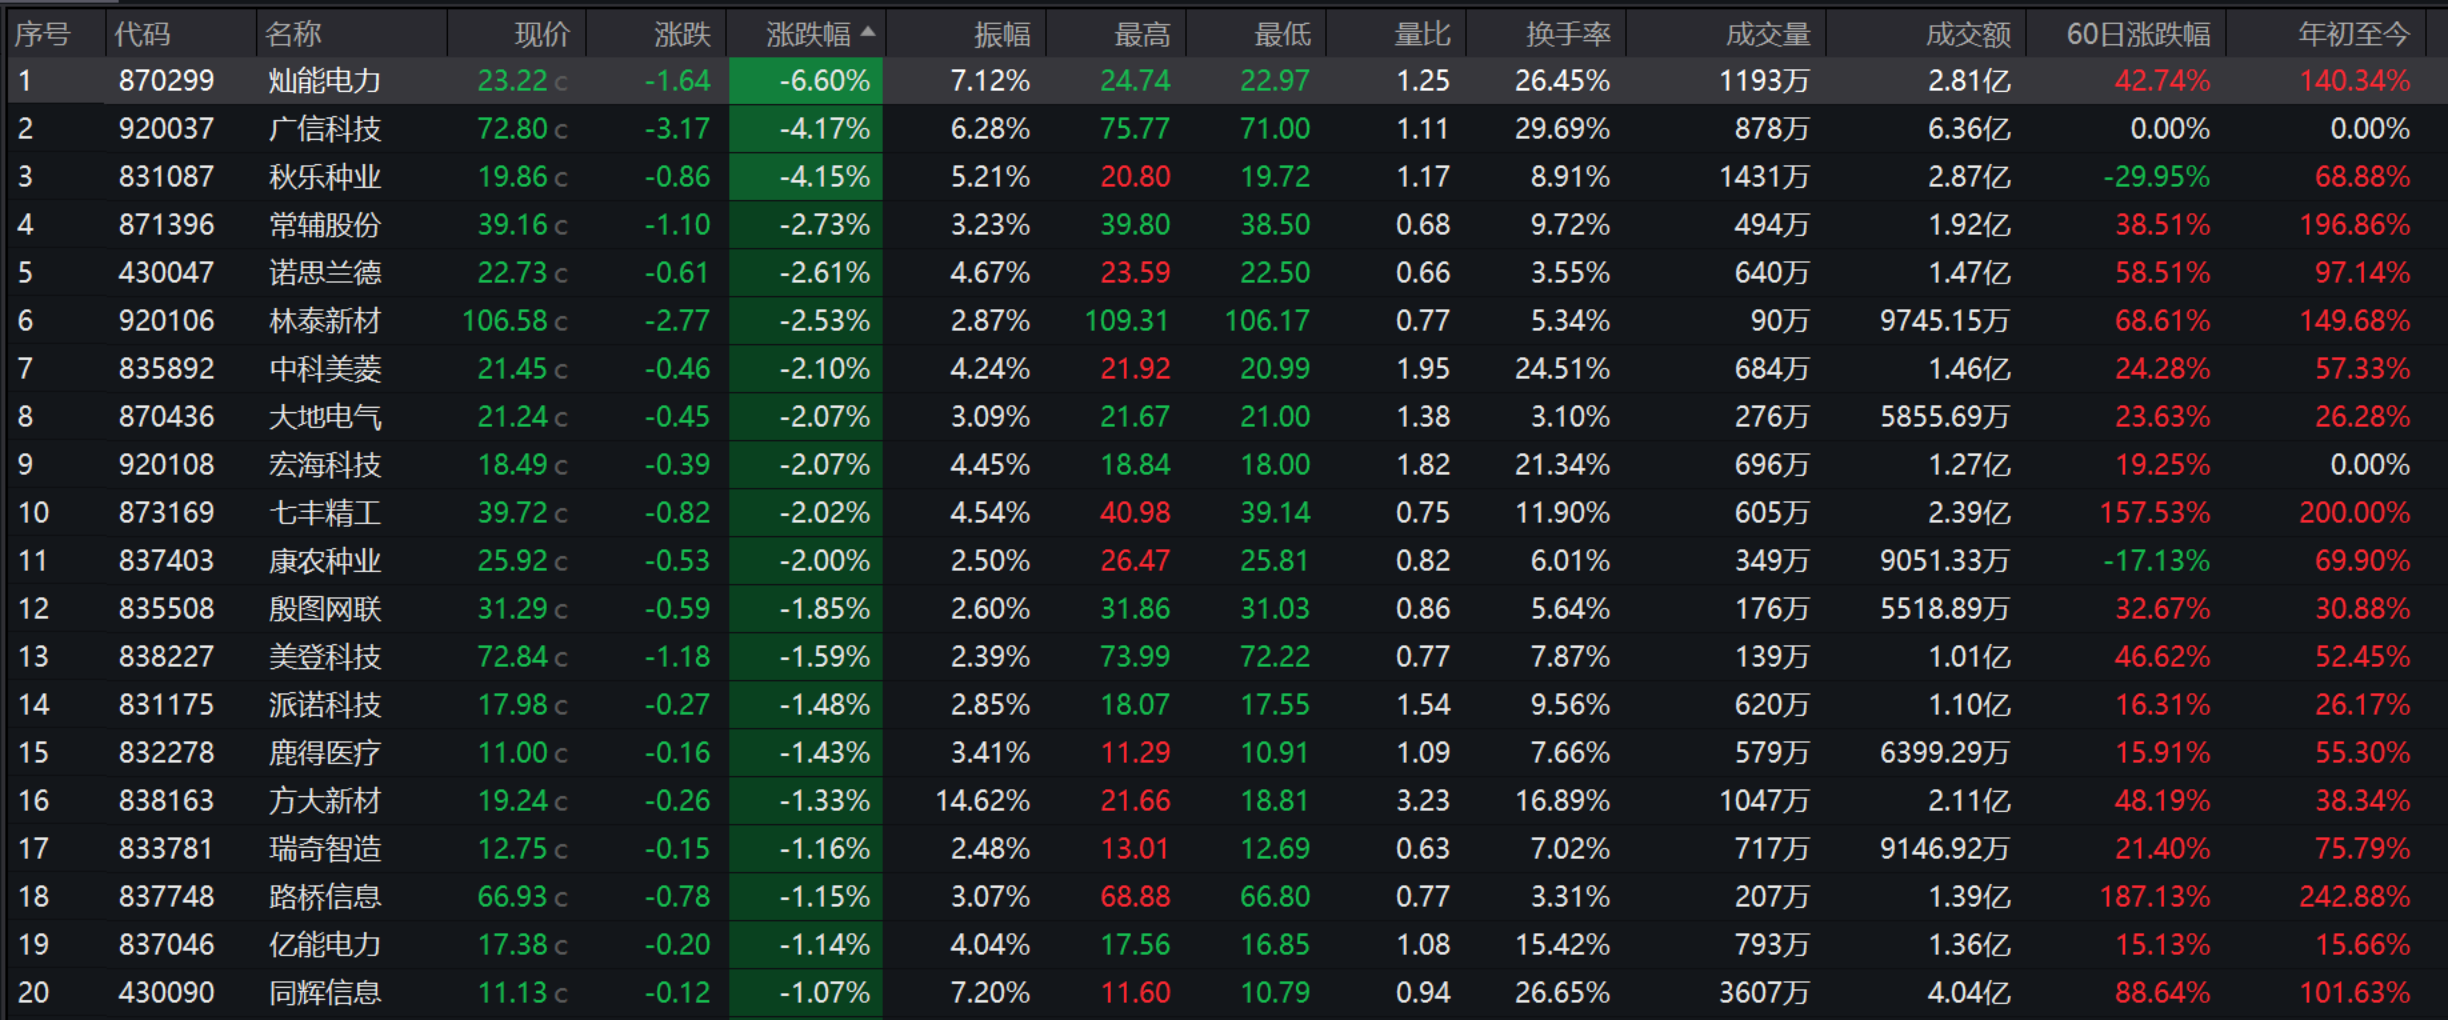
Task: Select stock 美登科技
Action: coord(325,657)
